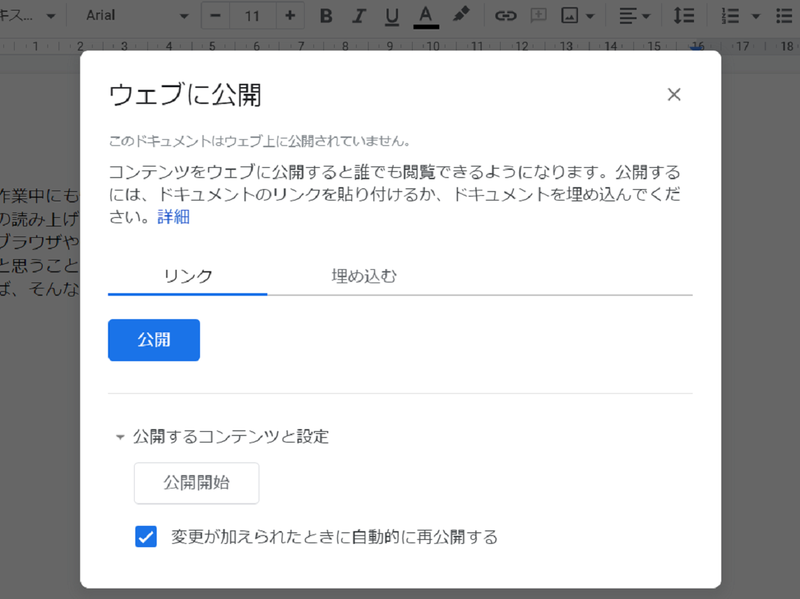
Task: Apply a bulleted list
Action: [785, 15]
